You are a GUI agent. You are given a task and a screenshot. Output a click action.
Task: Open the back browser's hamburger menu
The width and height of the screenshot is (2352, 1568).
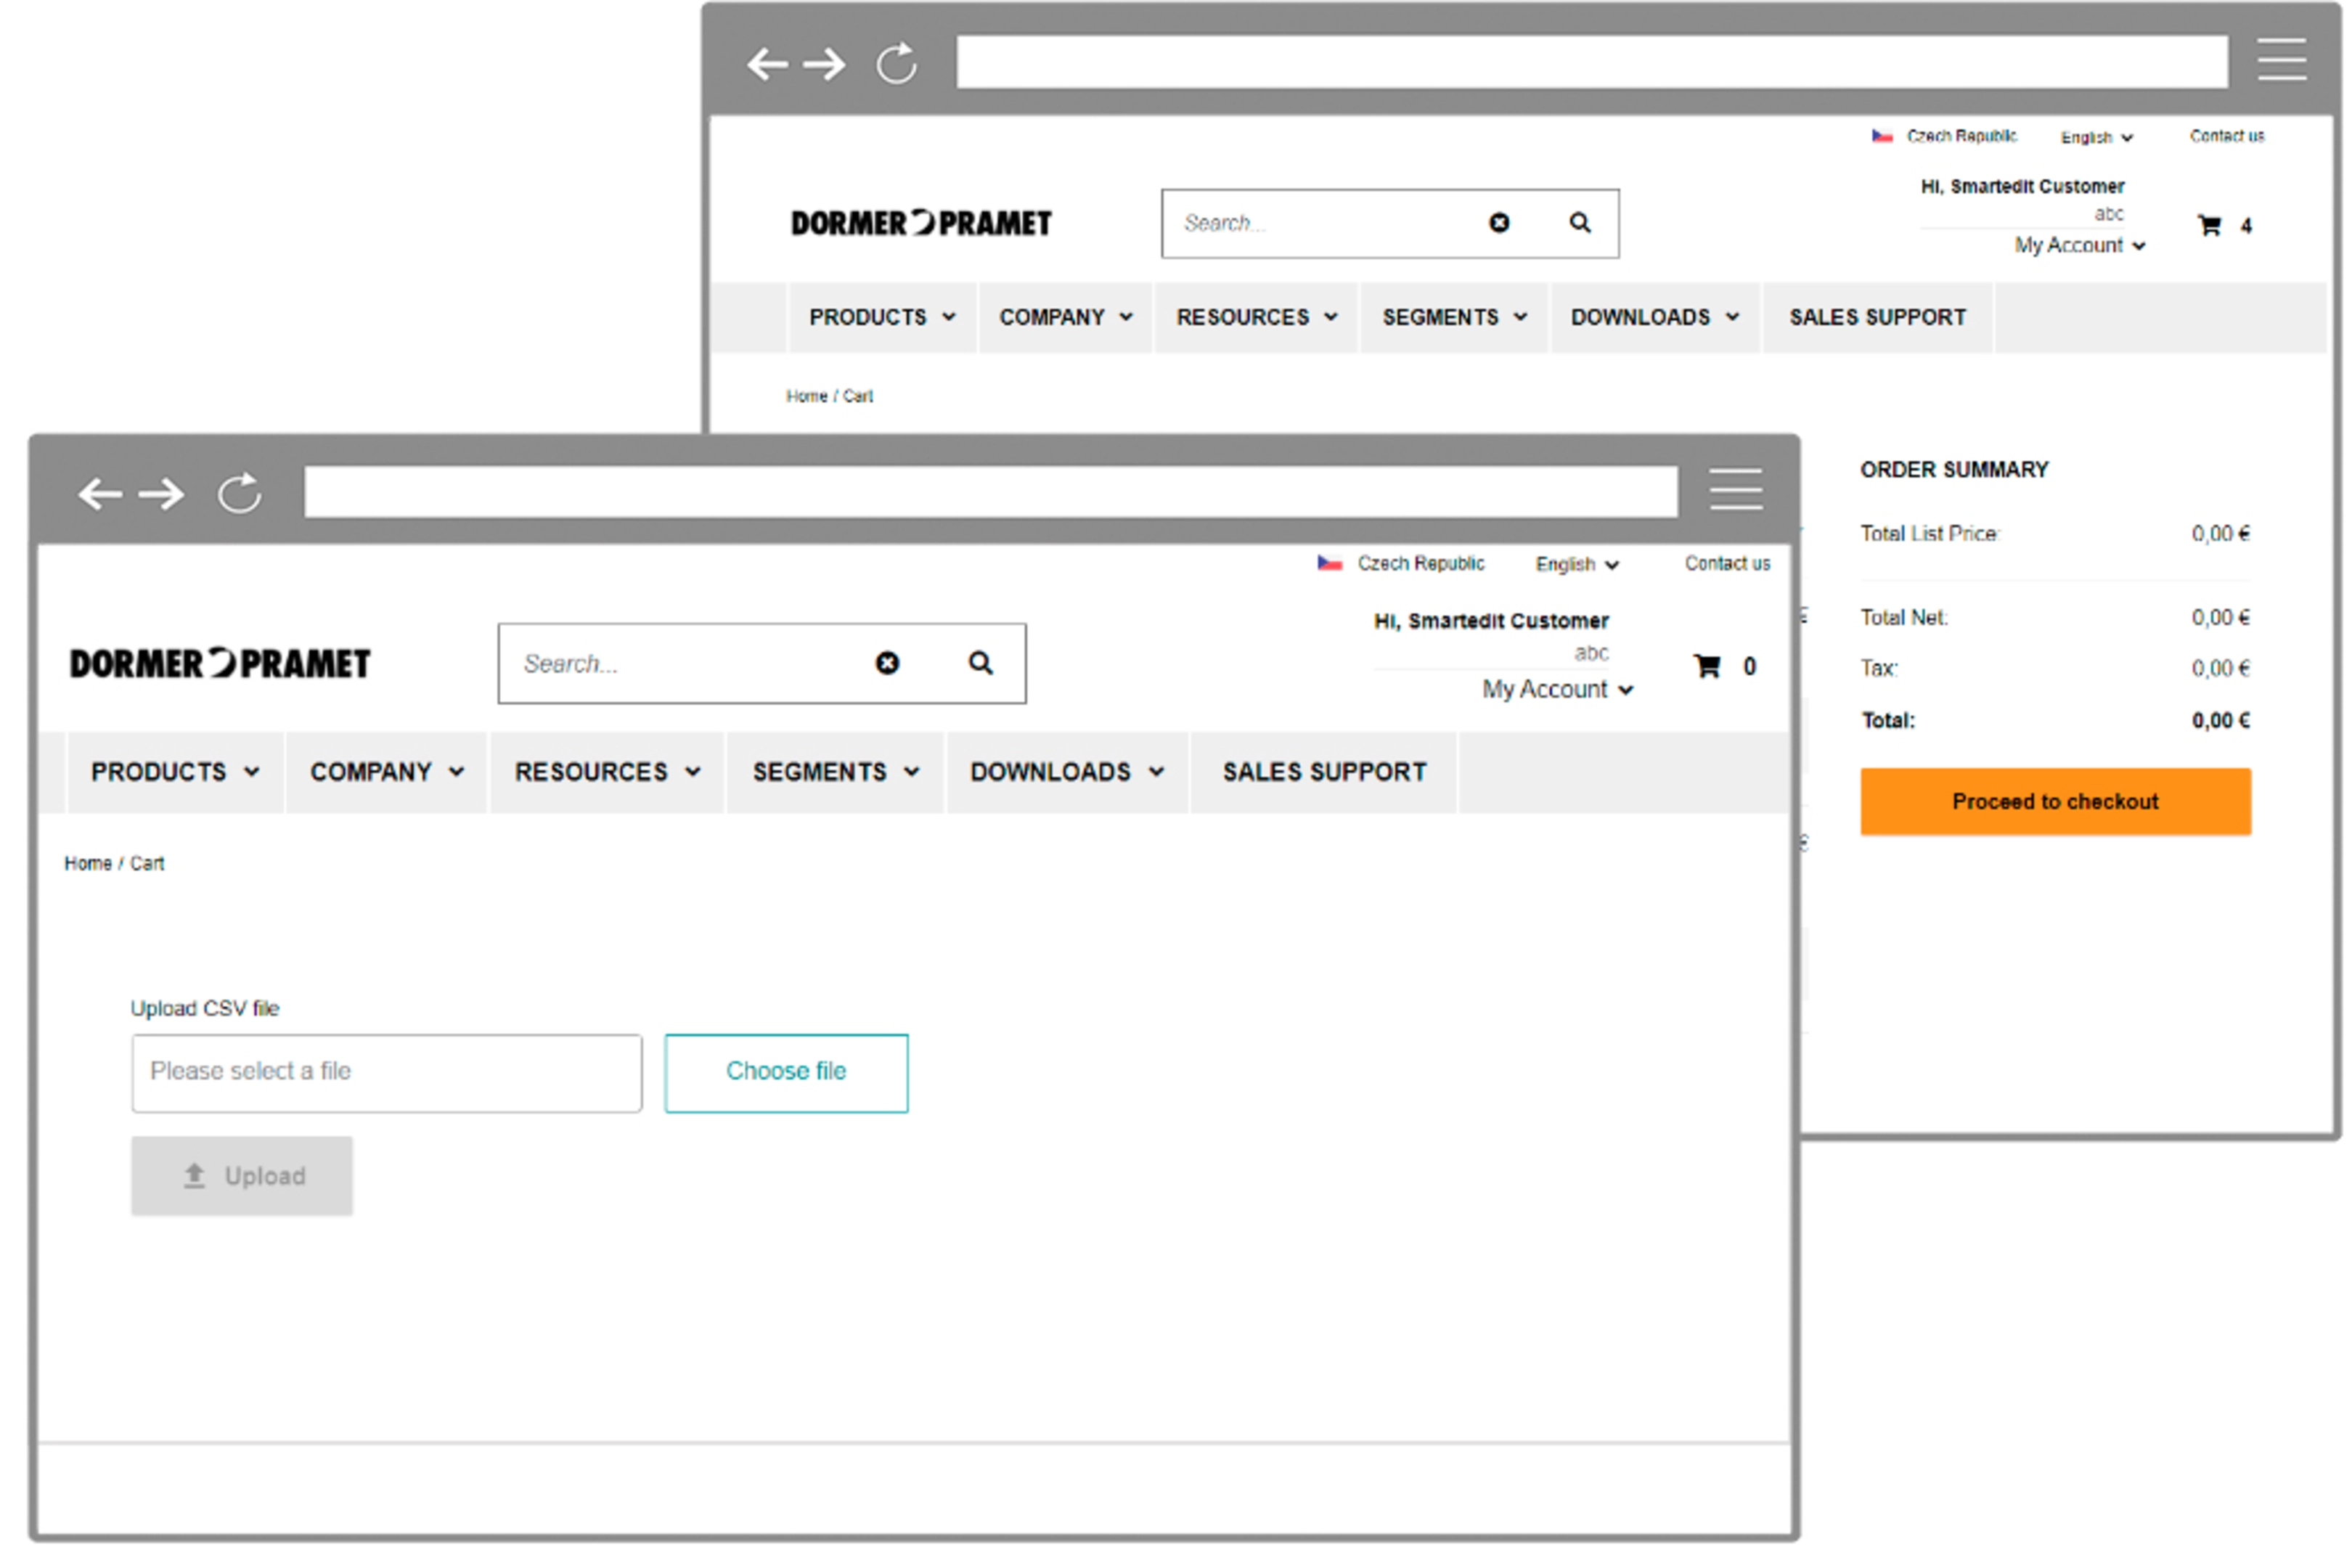[x=2282, y=60]
